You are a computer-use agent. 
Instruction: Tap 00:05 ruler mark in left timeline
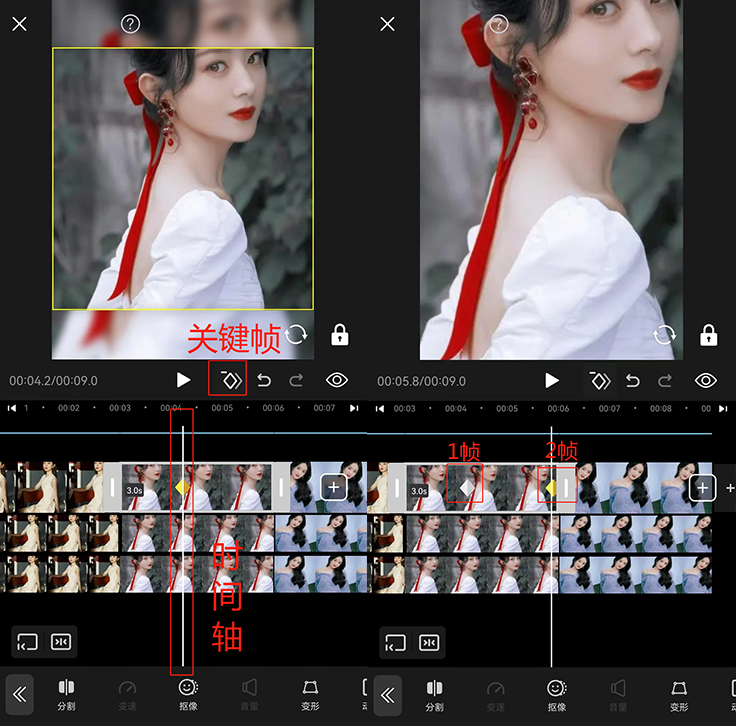click(222, 408)
